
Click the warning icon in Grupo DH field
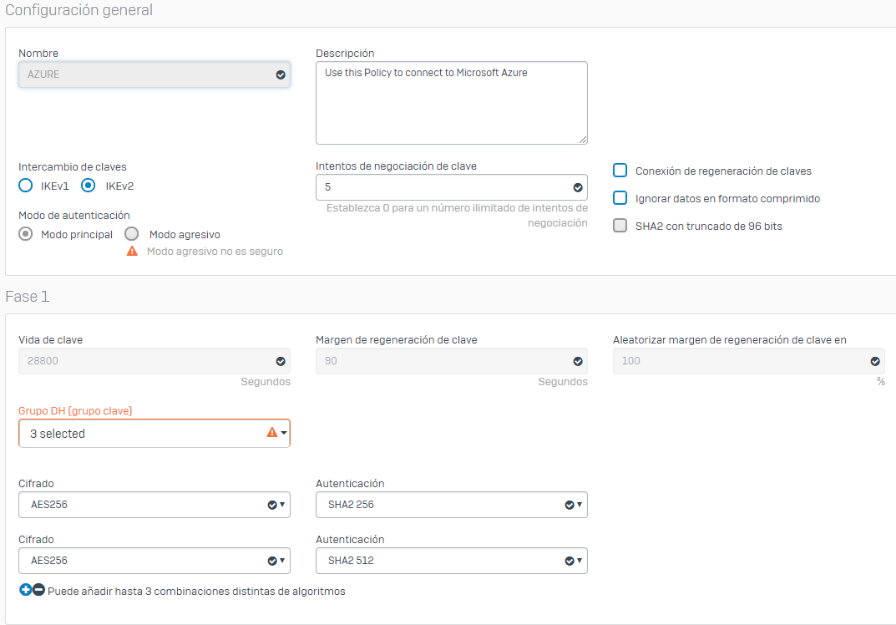[271, 433]
